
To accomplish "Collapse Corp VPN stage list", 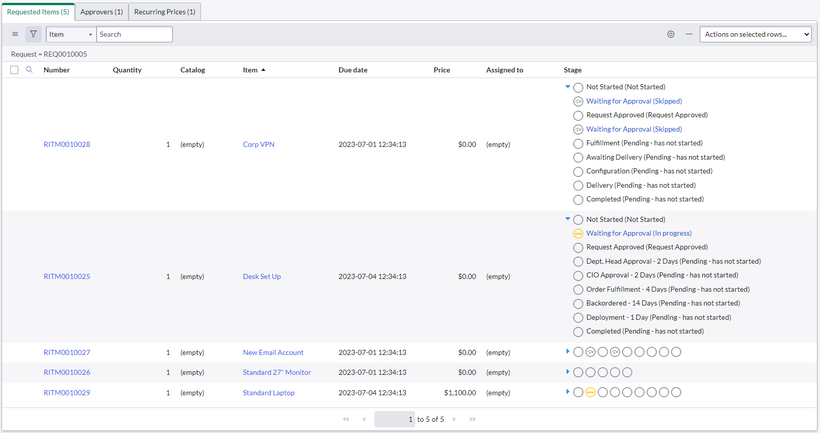I will 567,87.
